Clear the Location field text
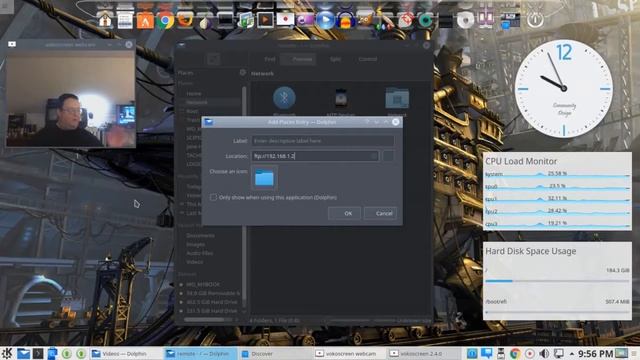Viewport: 640px width, 360px height. (374, 156)
